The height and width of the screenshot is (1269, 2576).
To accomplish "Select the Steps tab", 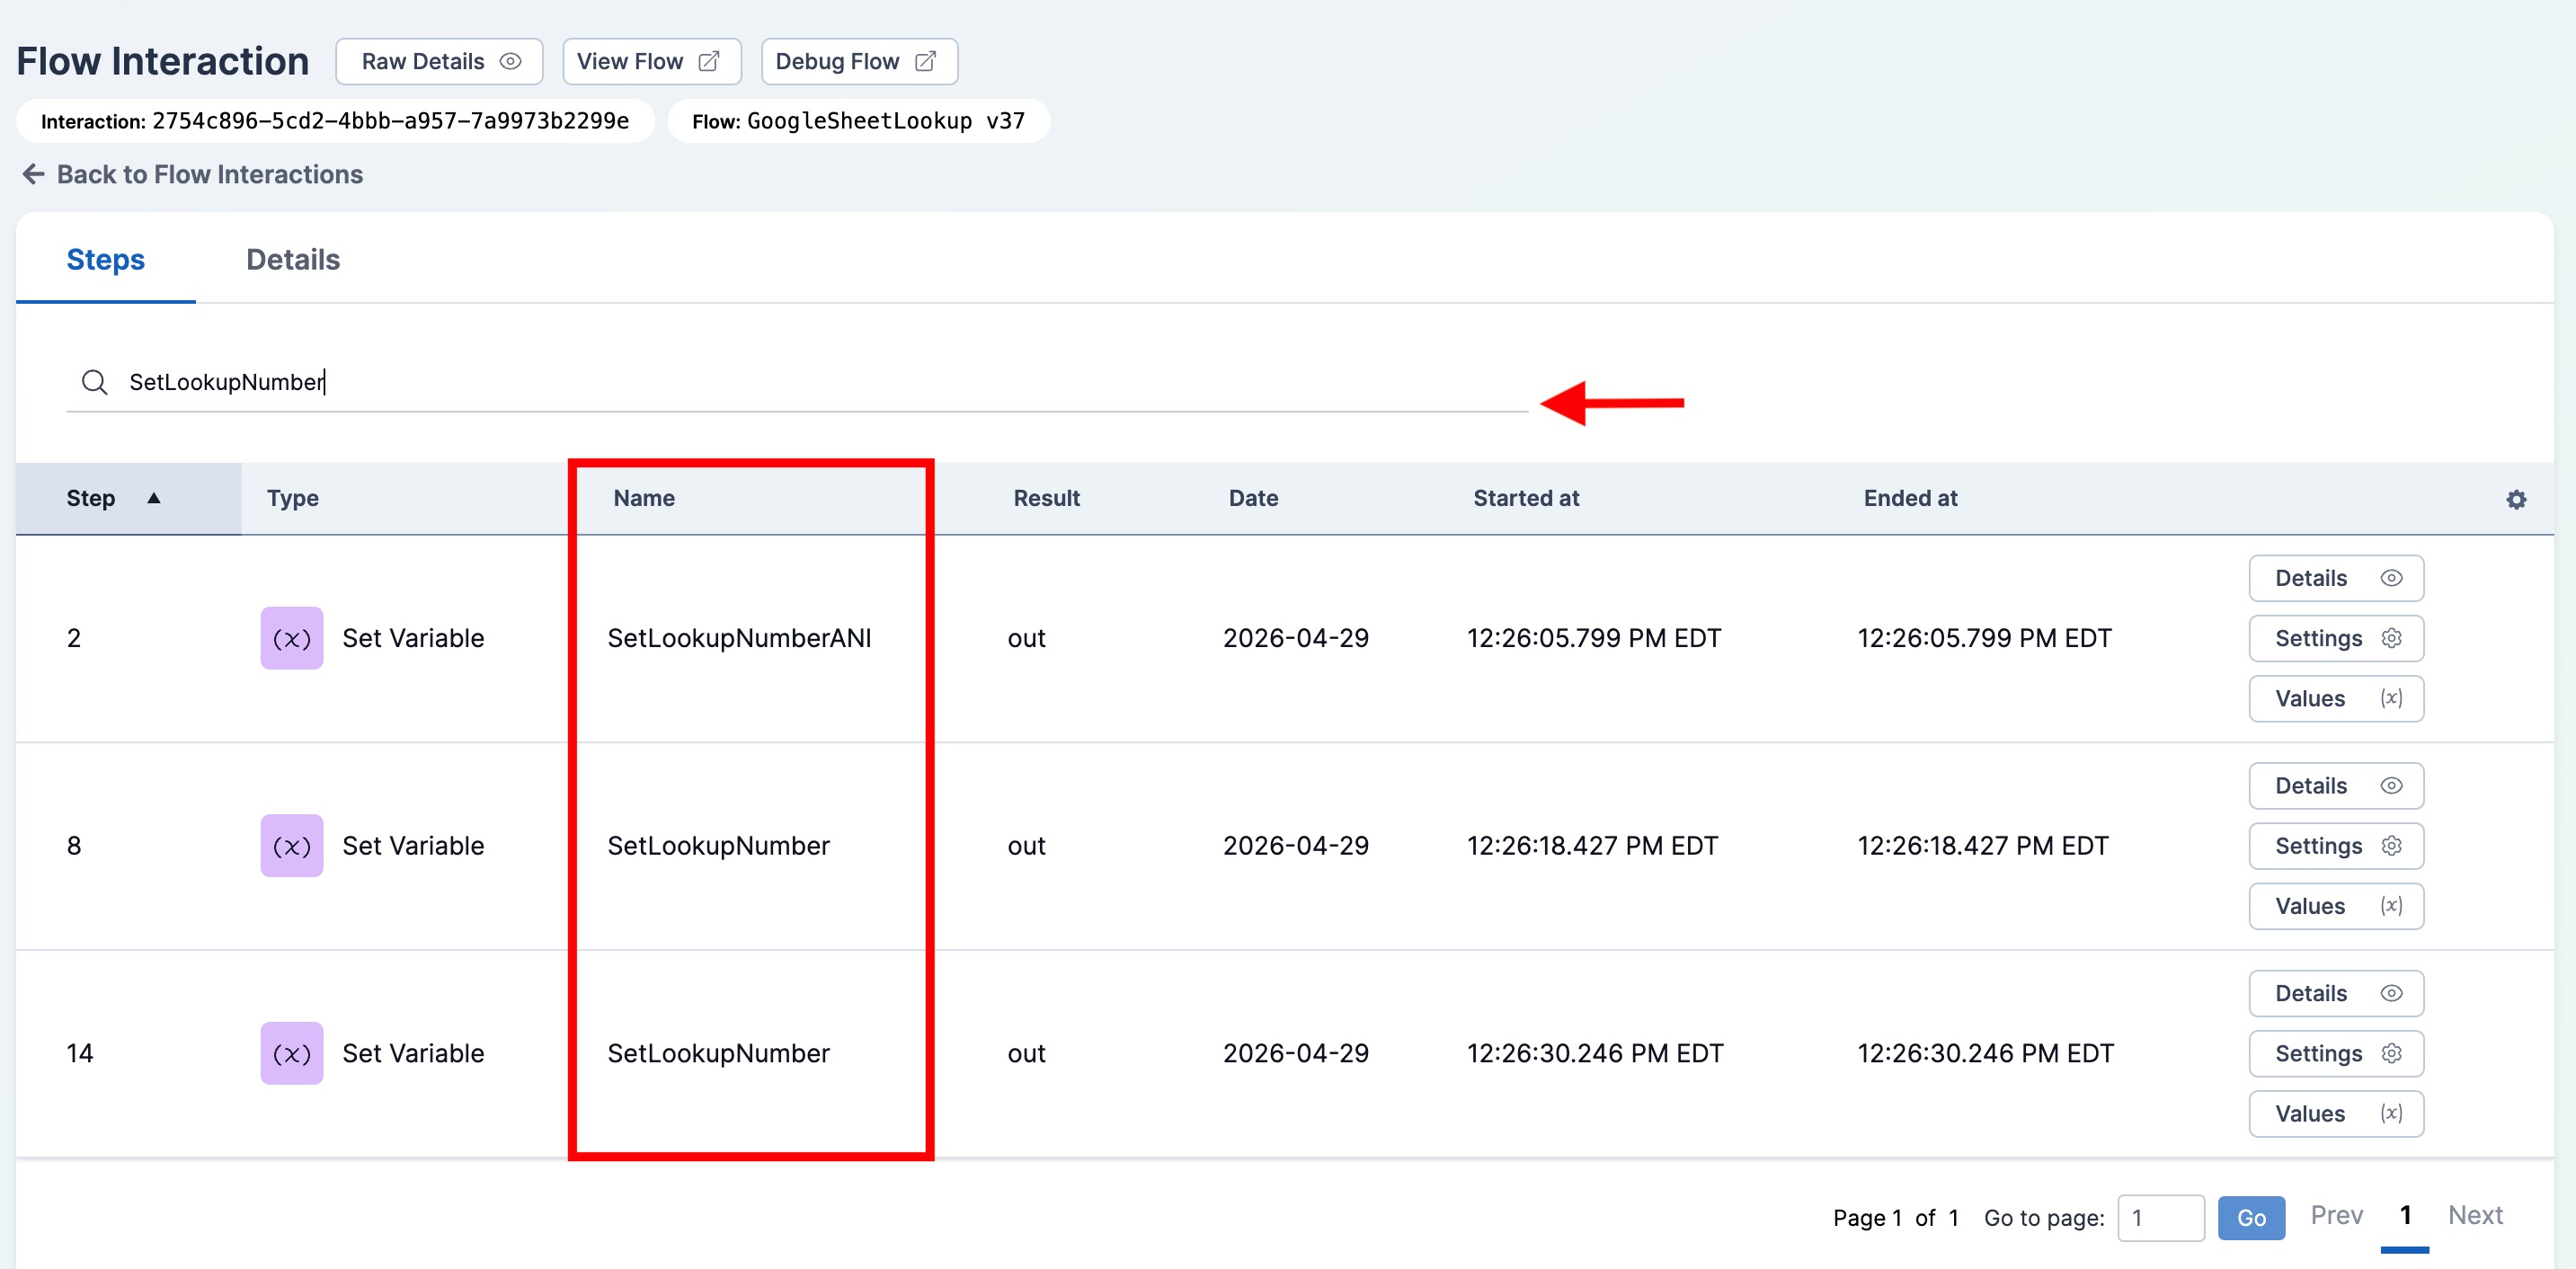I will (x=105, y=259).
